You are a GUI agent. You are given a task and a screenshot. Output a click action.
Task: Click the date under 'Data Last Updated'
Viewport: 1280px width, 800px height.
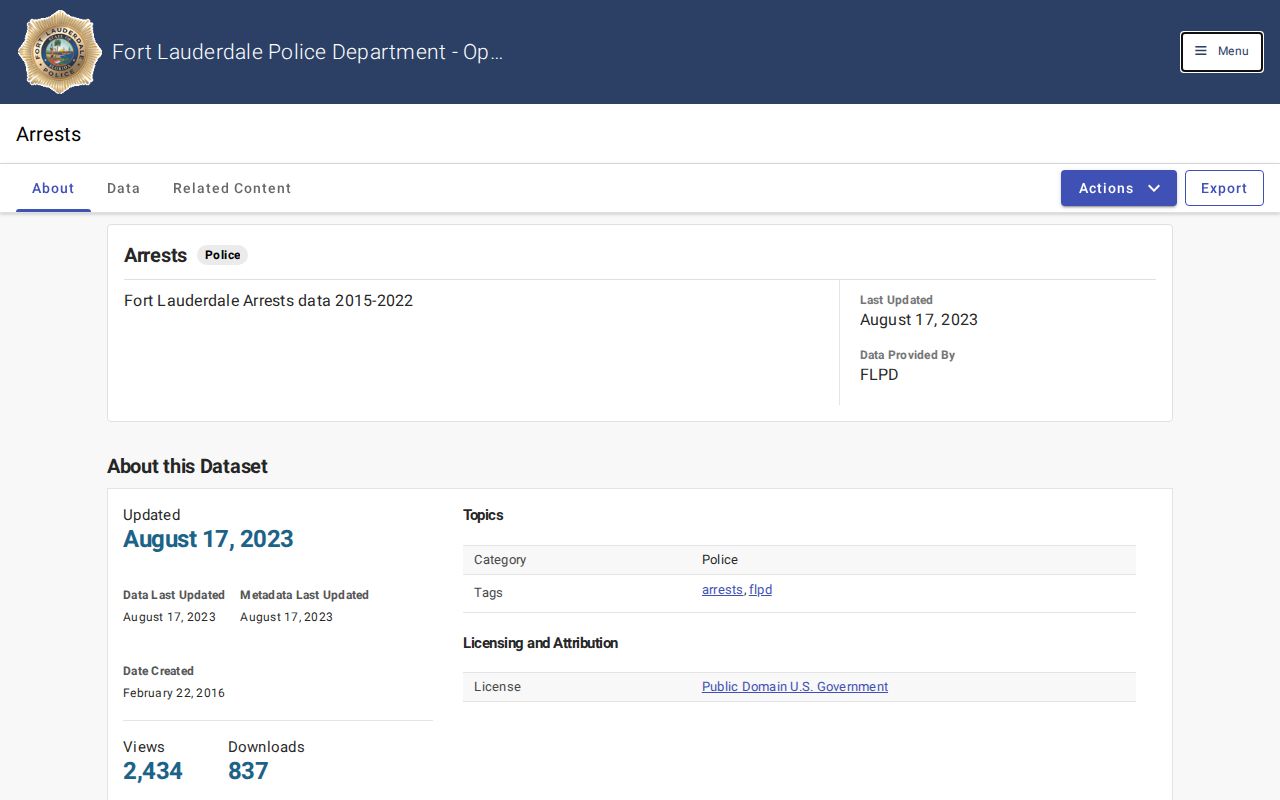click(169, 617)
